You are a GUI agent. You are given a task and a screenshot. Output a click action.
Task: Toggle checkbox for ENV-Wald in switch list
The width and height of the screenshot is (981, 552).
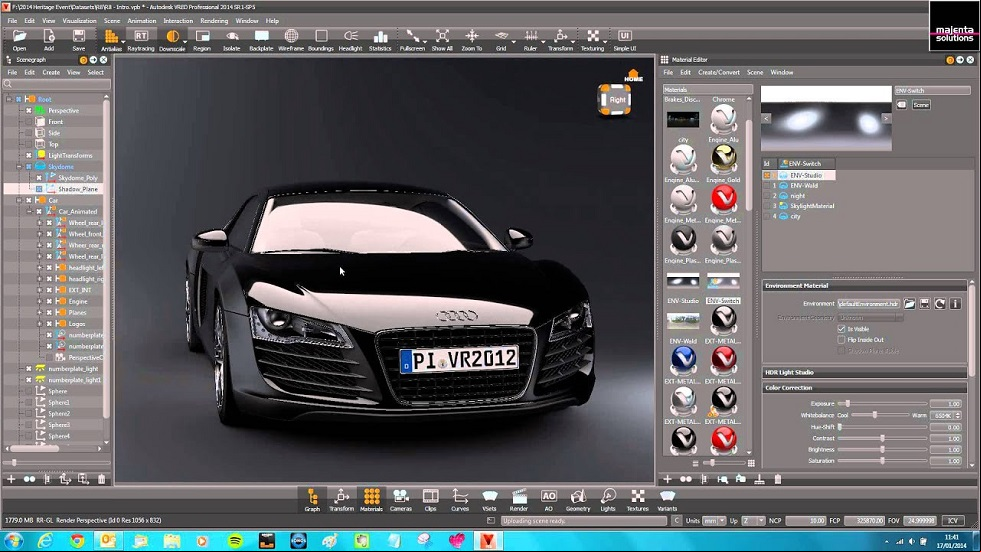pyautogui.click(x=767, y=186)
